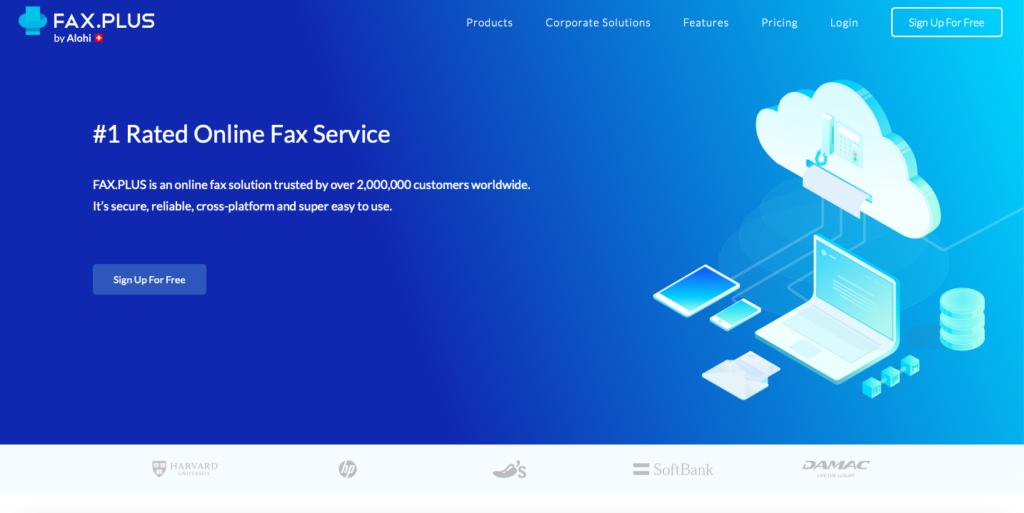Click the outlined Sign Up For Free header button

pyautogui.click(x=946, y=22)
